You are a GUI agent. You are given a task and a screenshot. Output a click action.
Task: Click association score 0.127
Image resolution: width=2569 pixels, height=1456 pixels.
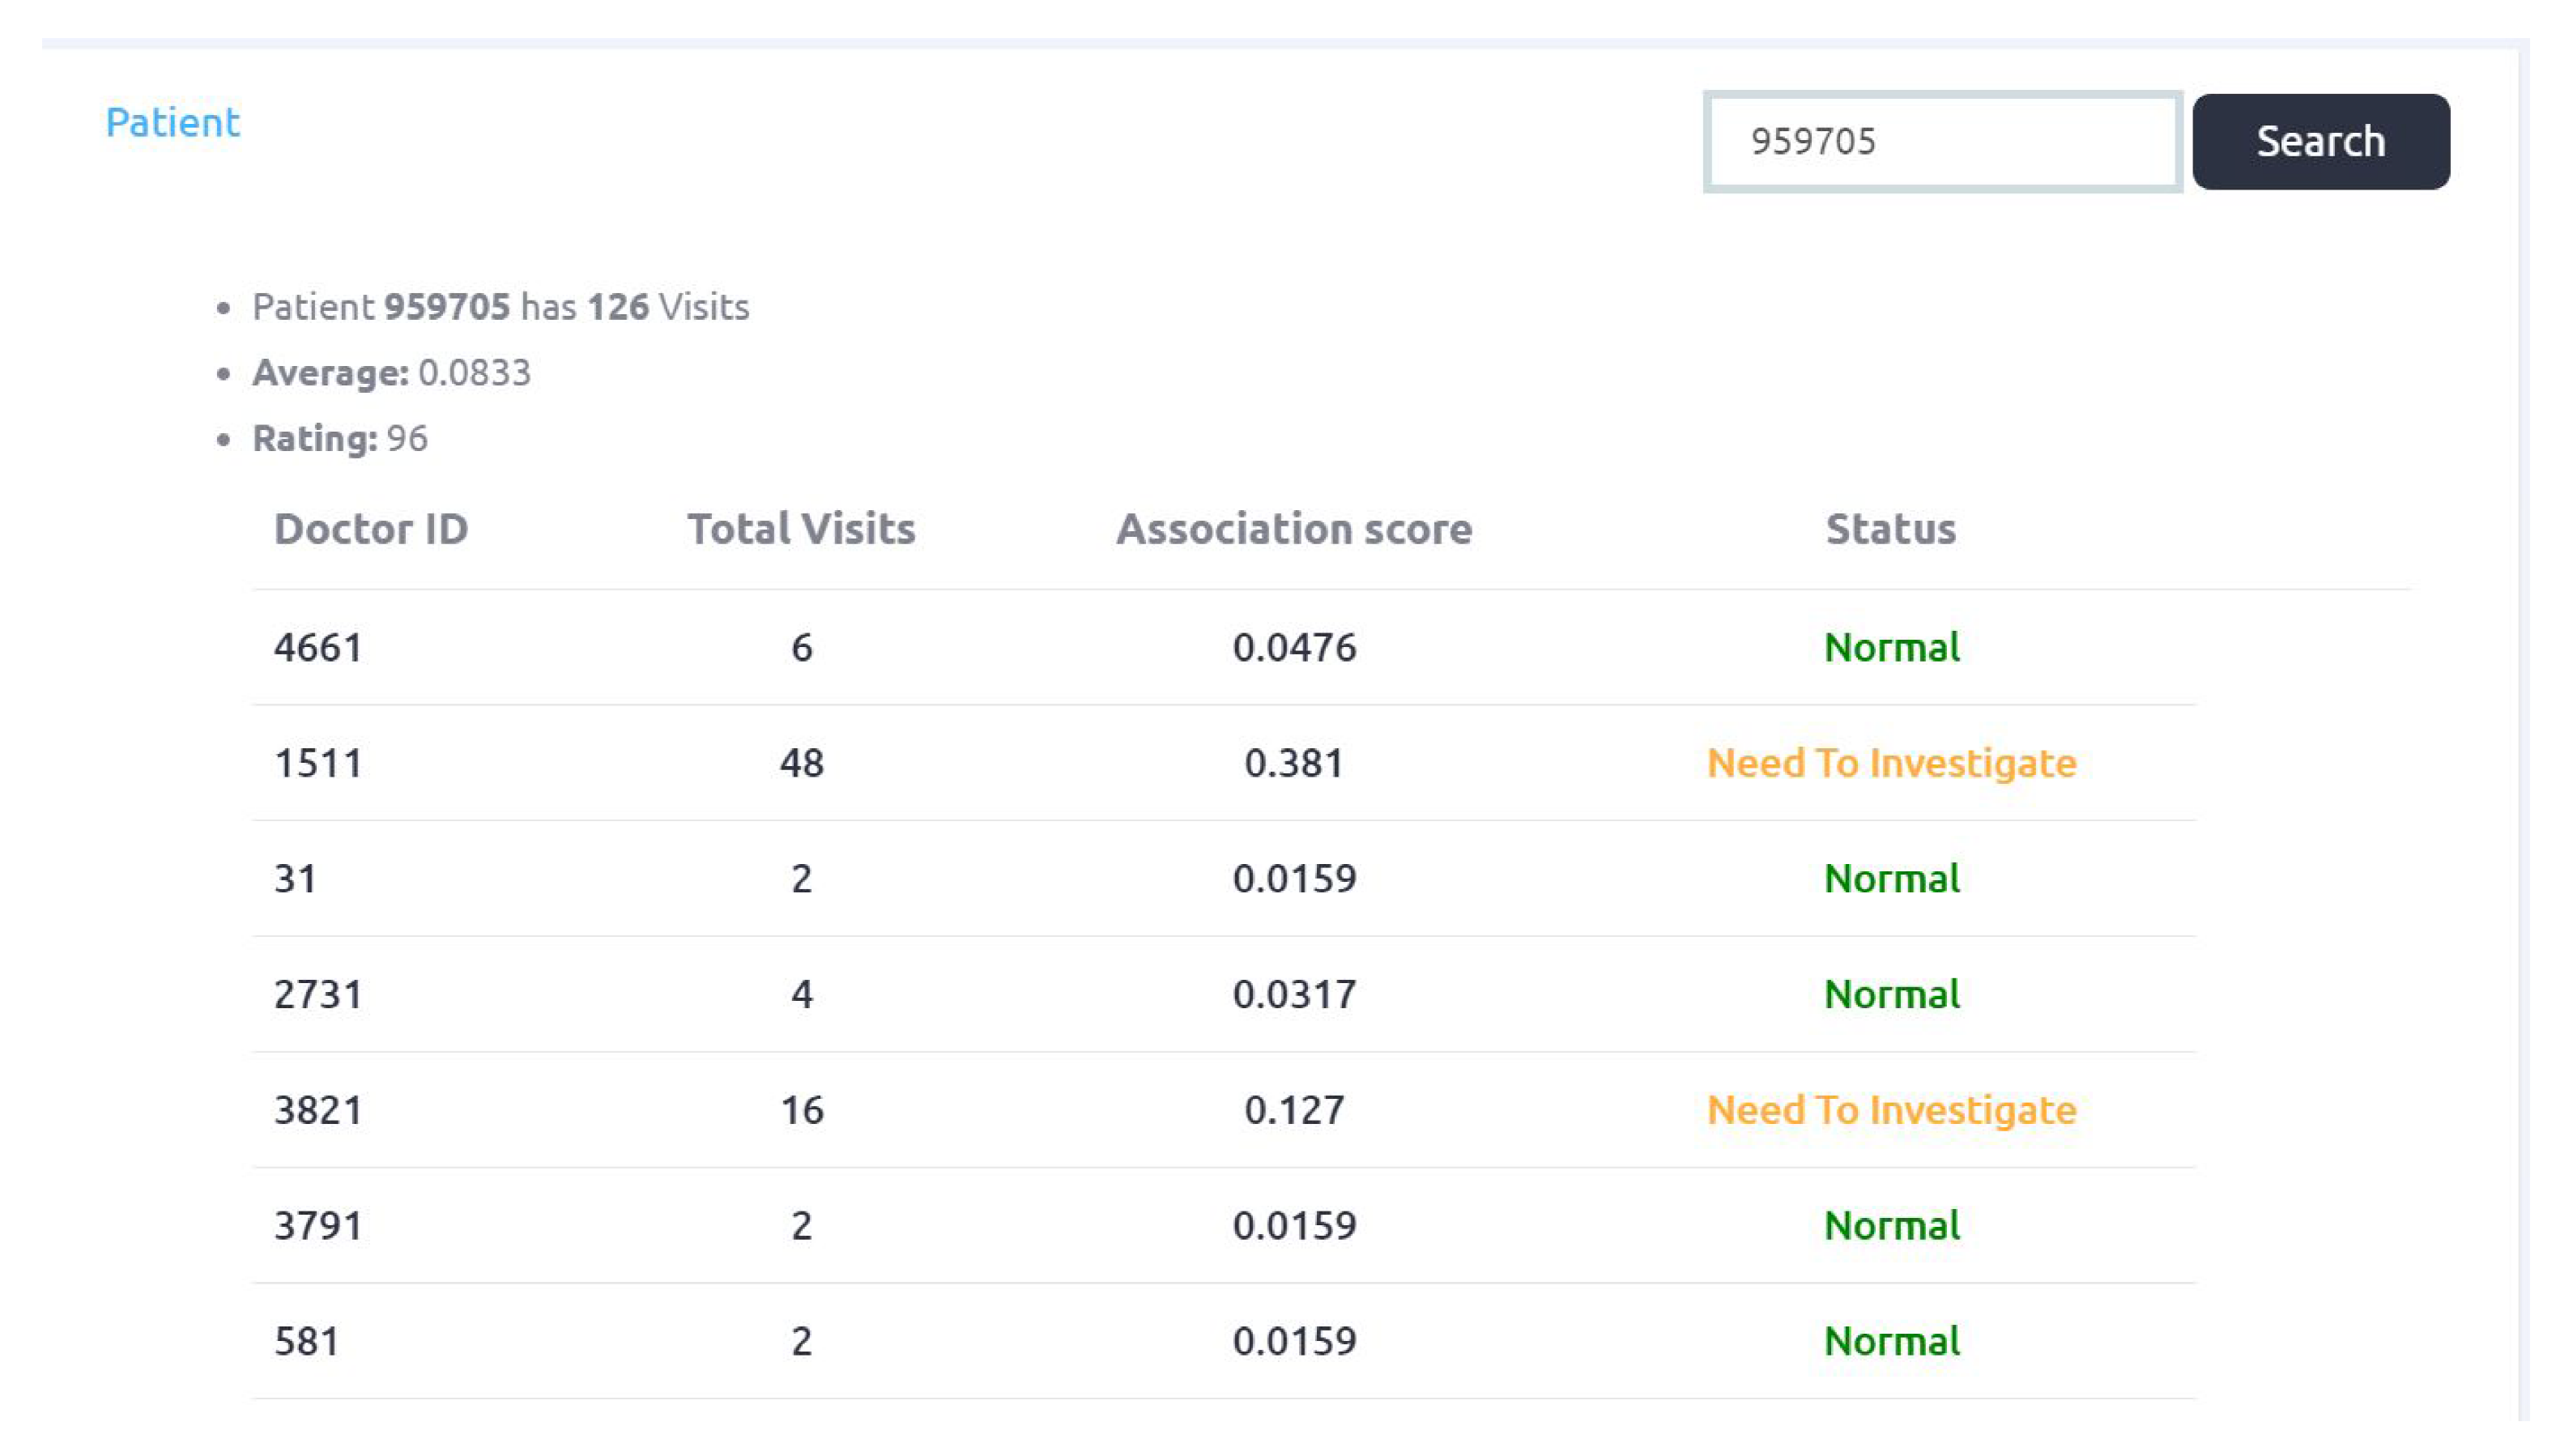click(x=1293, y=1110)
